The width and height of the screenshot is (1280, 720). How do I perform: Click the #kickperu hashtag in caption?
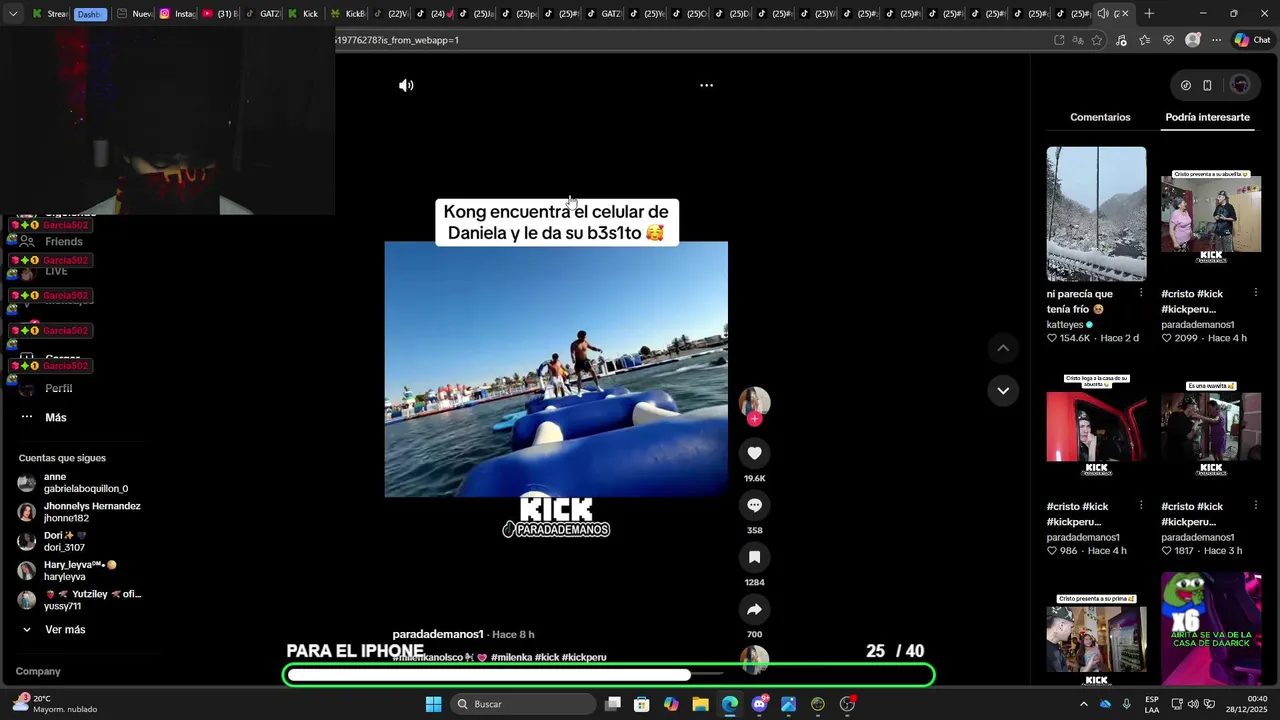584,657
